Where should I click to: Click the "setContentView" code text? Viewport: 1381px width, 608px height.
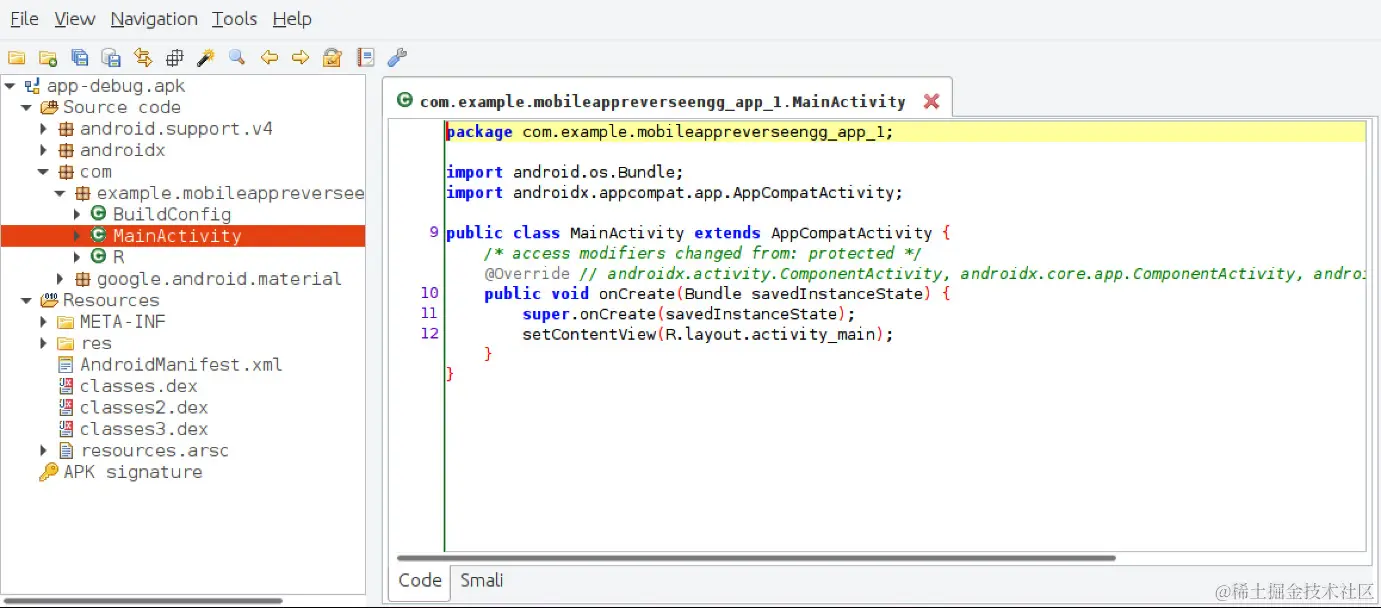pos(588,334)
